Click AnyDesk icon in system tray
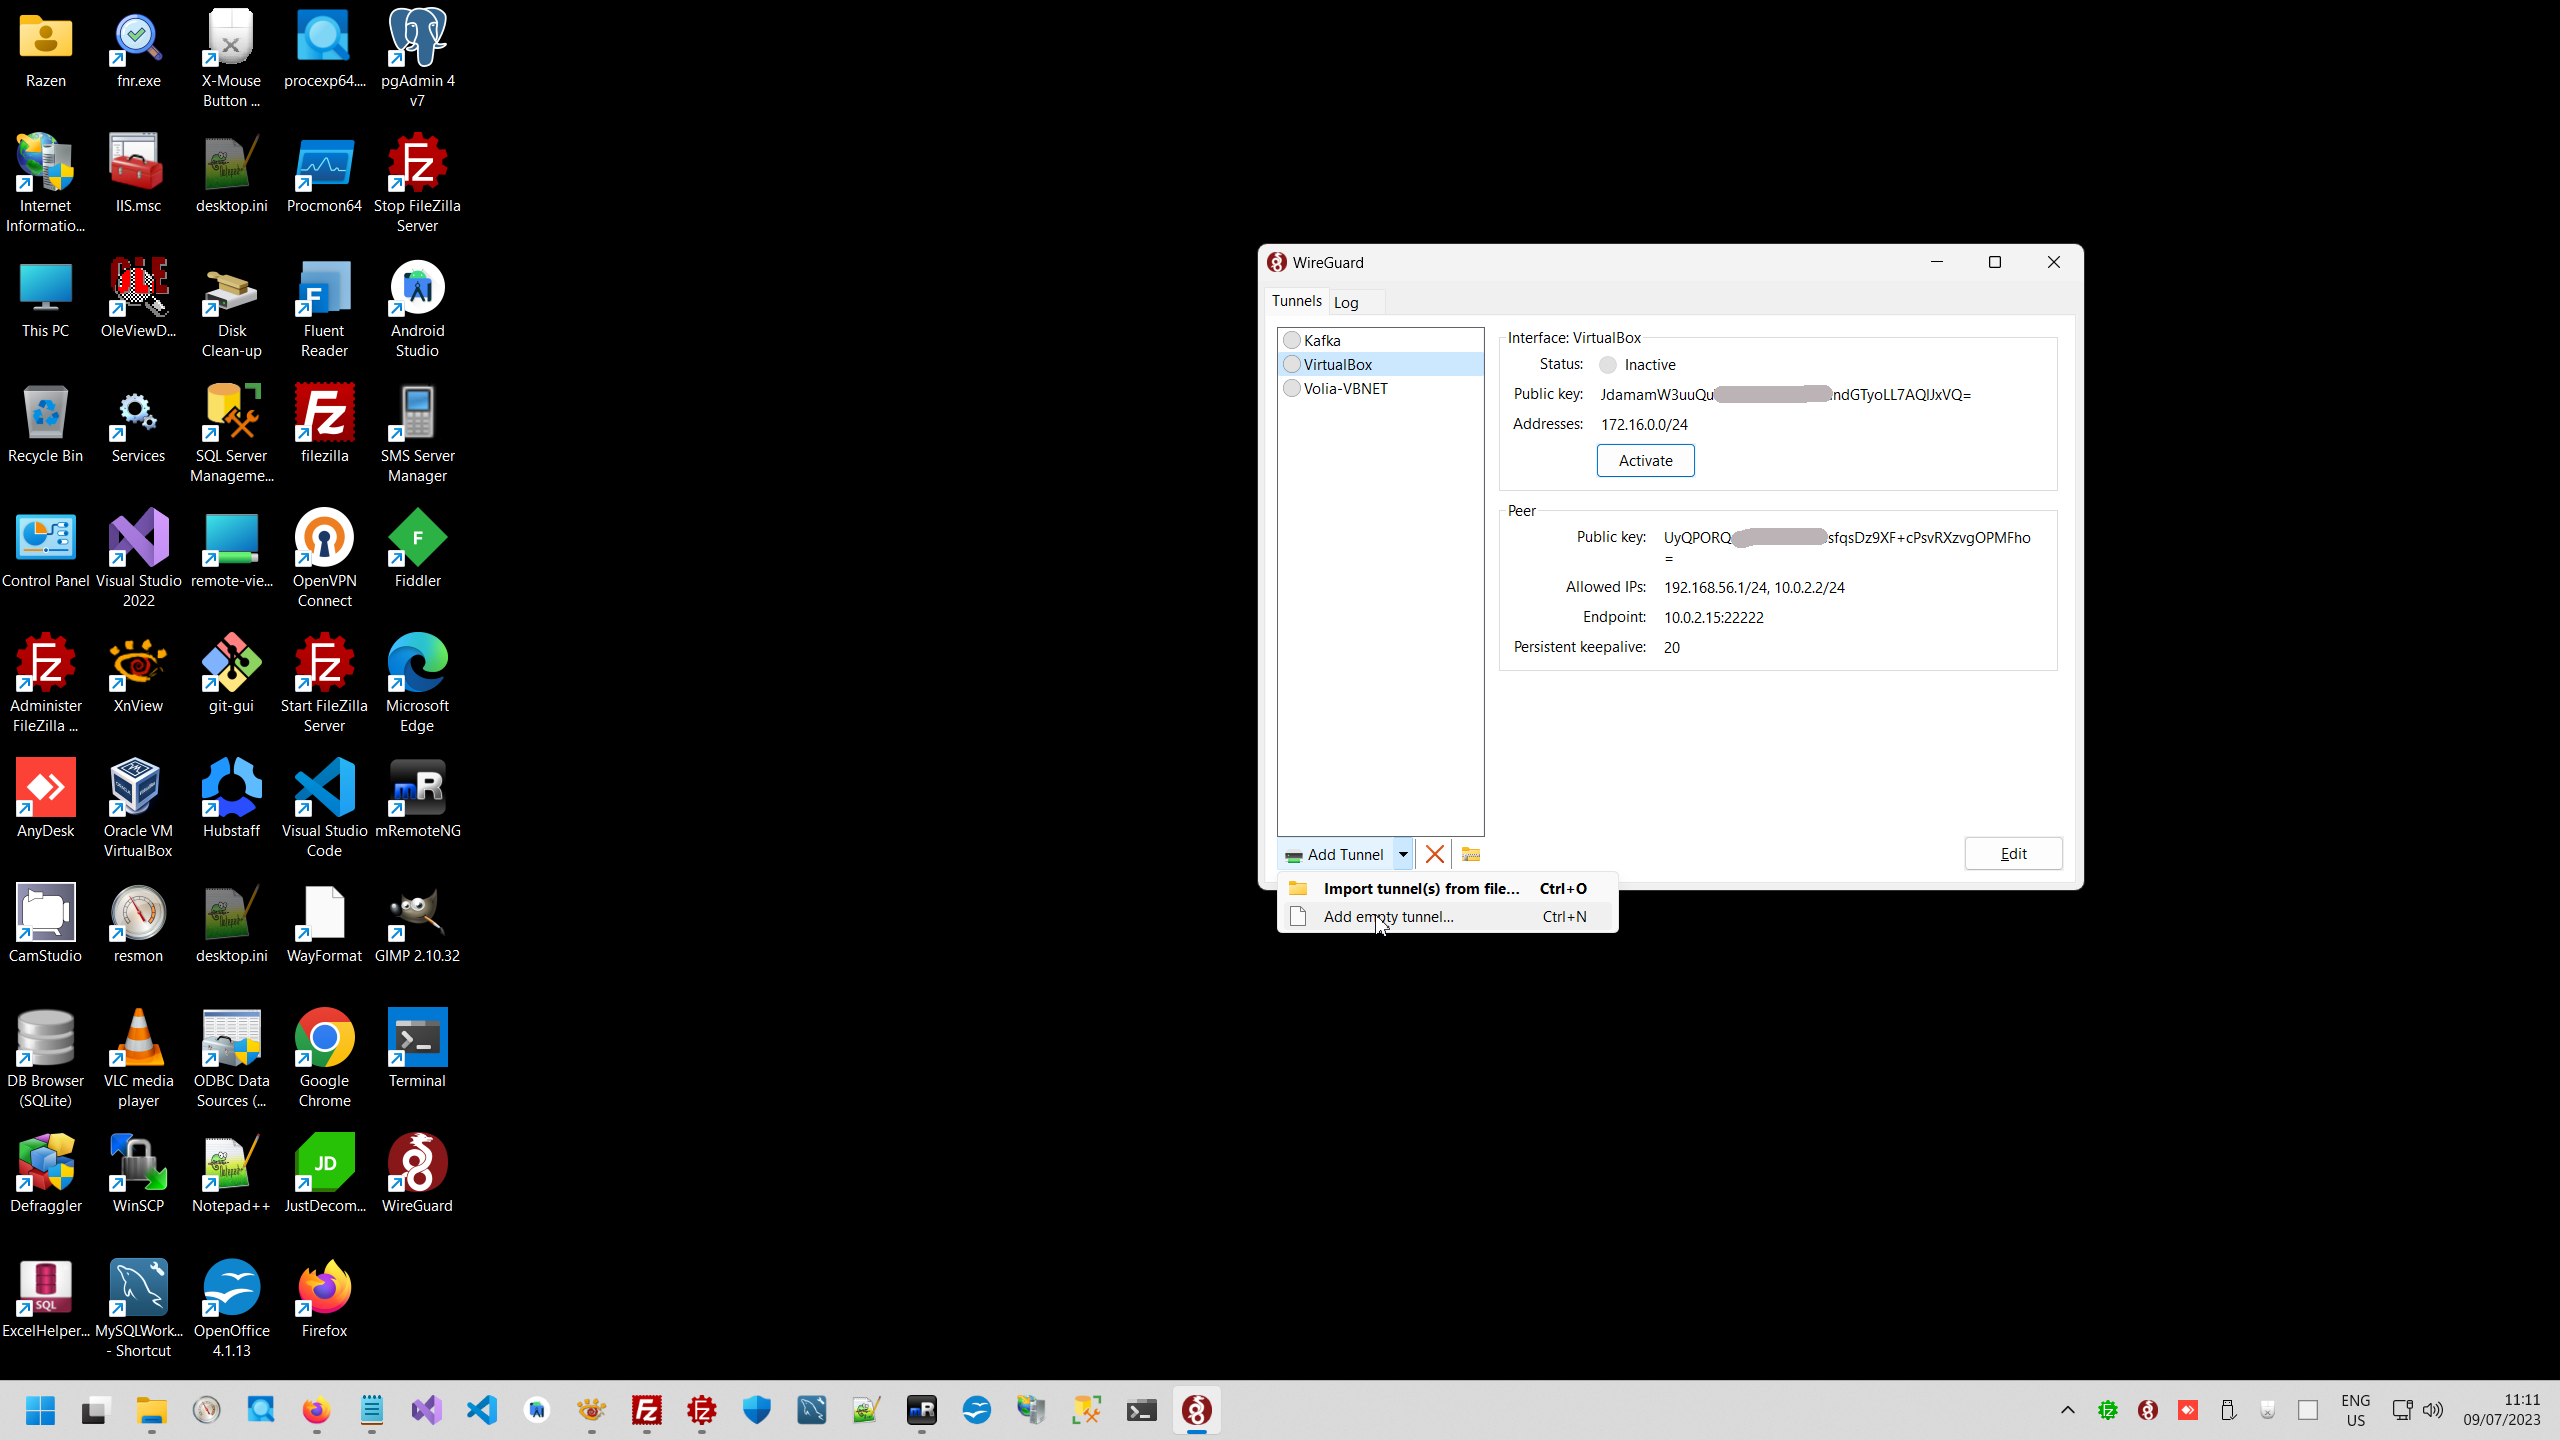Screen dimensions: 2560x1440 2187,1410
